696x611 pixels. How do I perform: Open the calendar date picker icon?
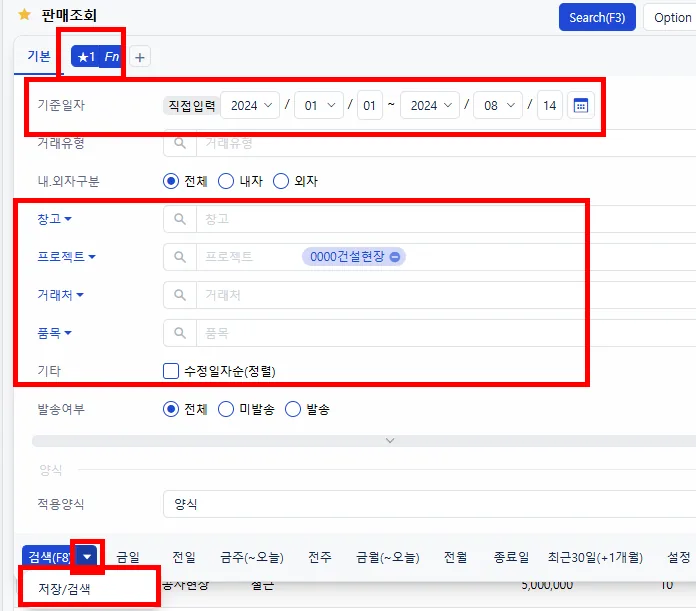click(581, 106)
